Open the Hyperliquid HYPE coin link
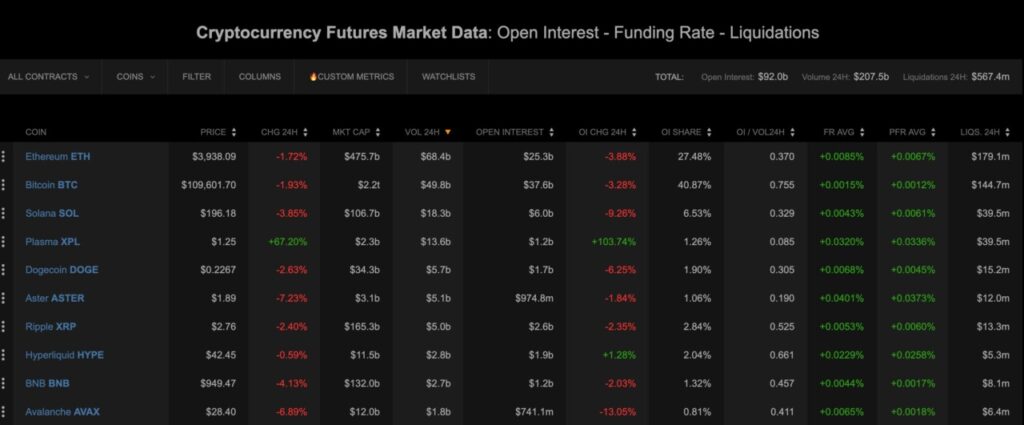This screenshot has height=425, width=1024. click(x=65, y=355)
